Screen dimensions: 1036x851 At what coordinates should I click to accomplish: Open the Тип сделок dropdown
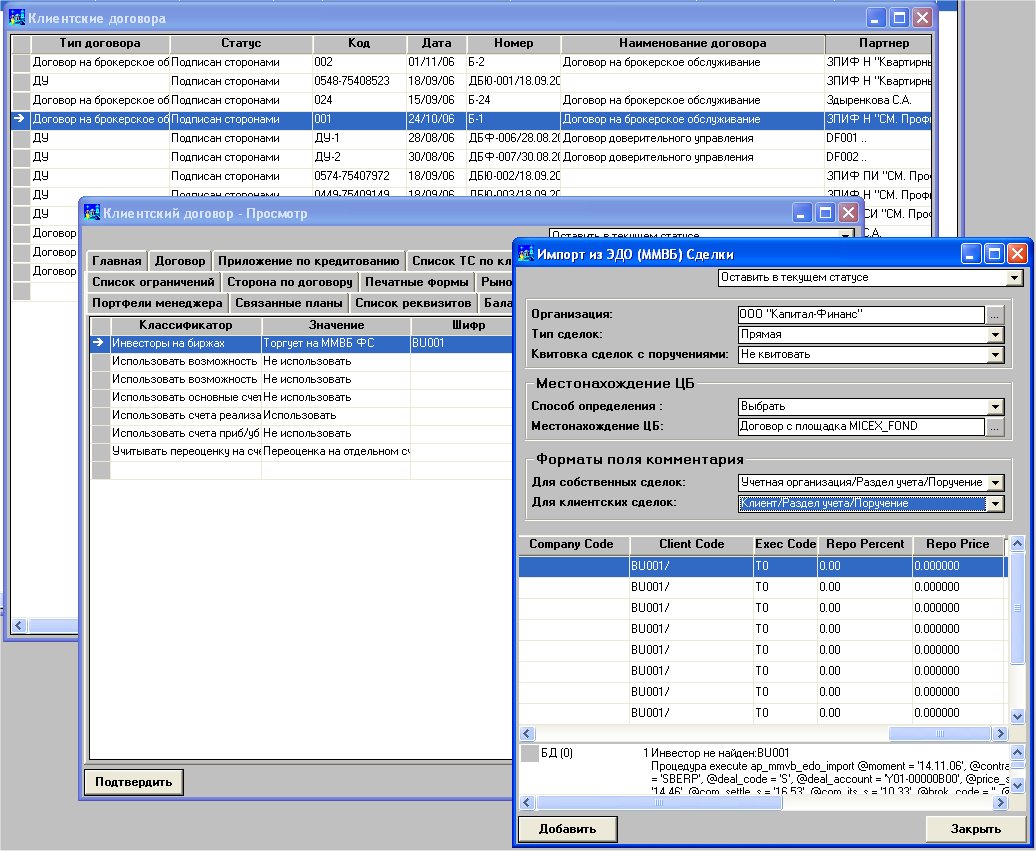pyautogui.click(x=995, y=335)
